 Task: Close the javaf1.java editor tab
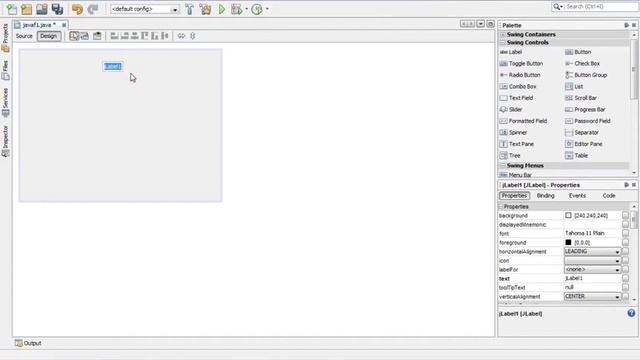click(x=64, y=25)
